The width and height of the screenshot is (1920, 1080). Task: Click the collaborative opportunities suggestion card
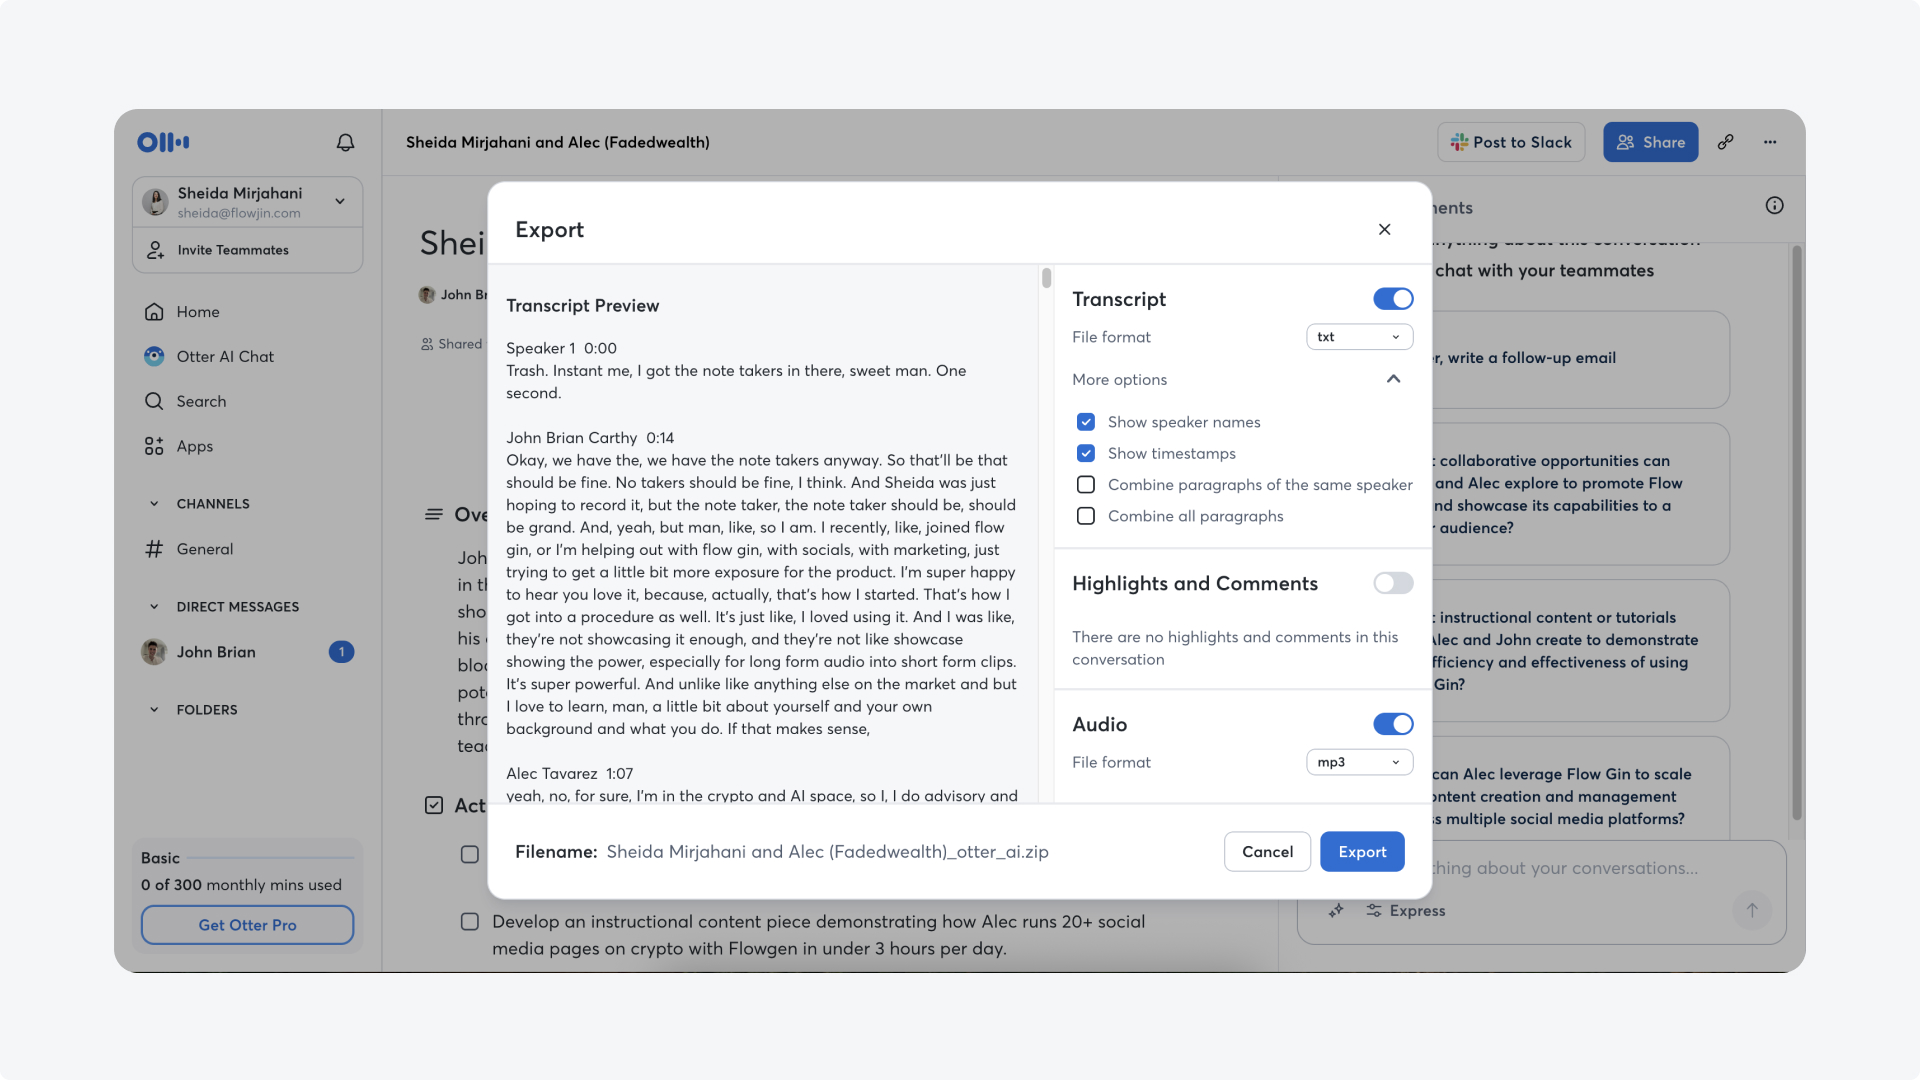pos(1580,494)
